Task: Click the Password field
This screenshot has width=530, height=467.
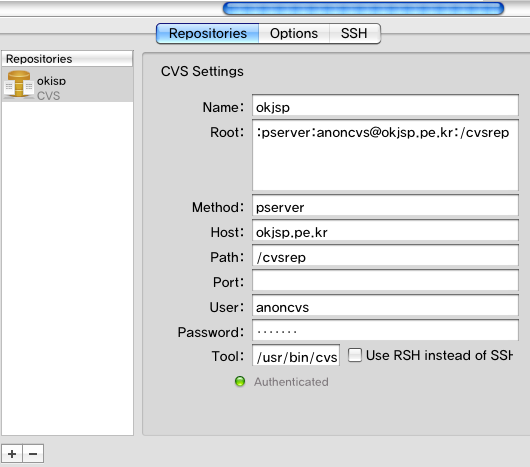Action: click(x=385, y=330)
